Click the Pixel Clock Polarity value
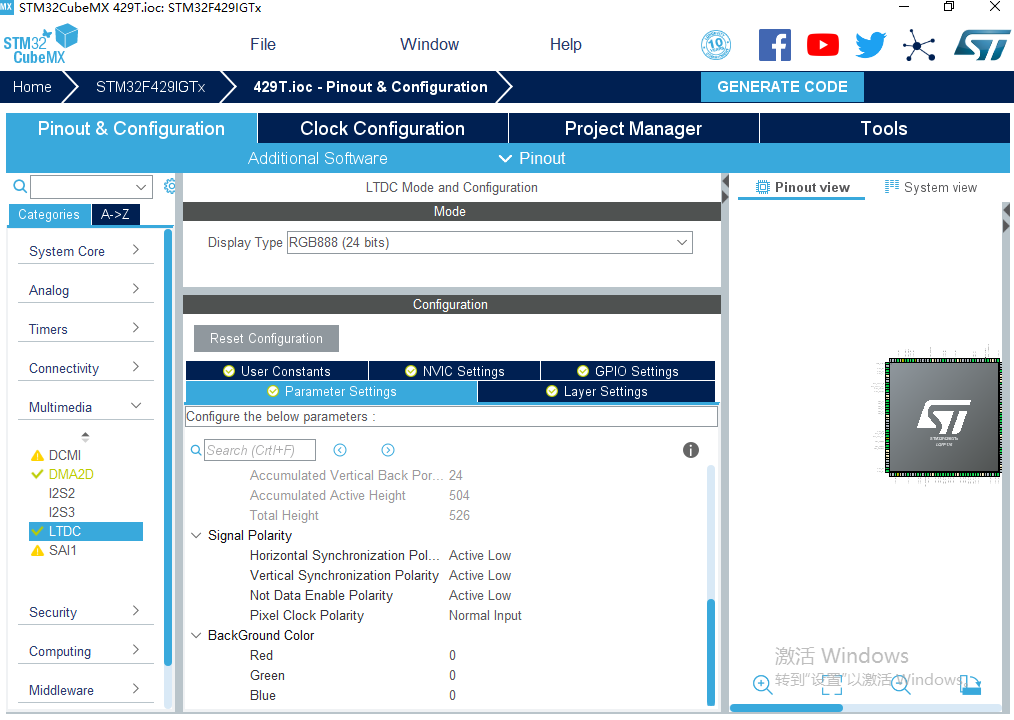Image resolution: width=1014 pixels, height=720 pixels. point(485,616)
